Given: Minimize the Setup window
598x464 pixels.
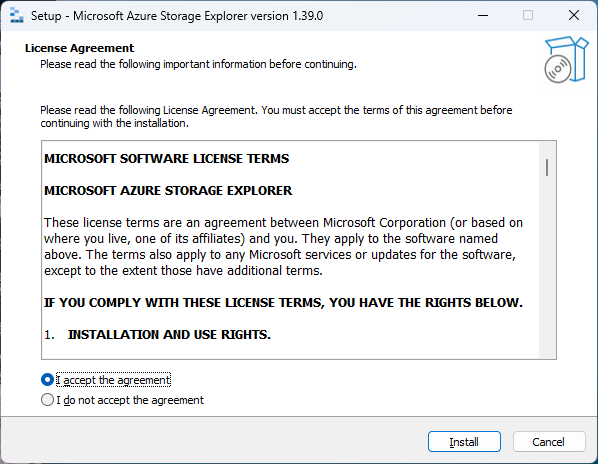Looking at the screenshot, I should pos(483,16).
